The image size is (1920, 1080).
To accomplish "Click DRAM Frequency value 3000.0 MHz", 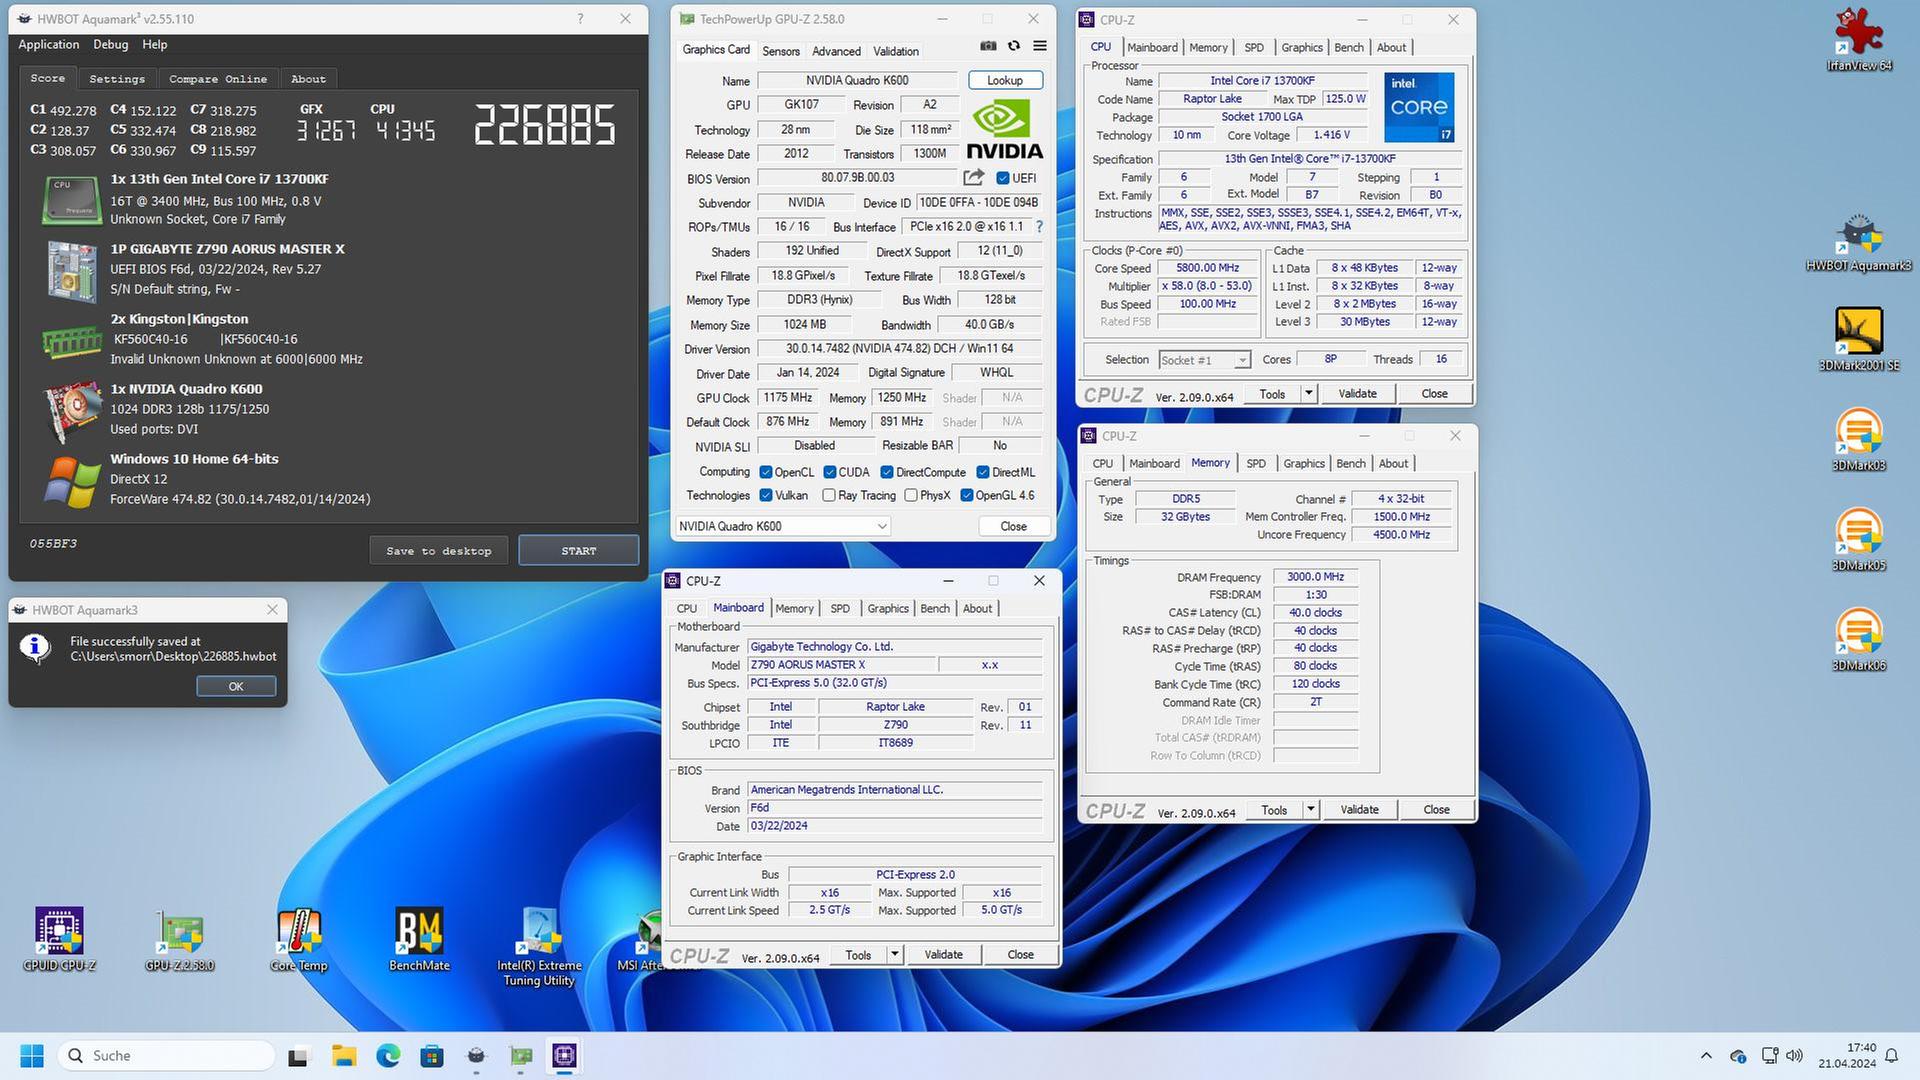I will tap(1315, 577).
